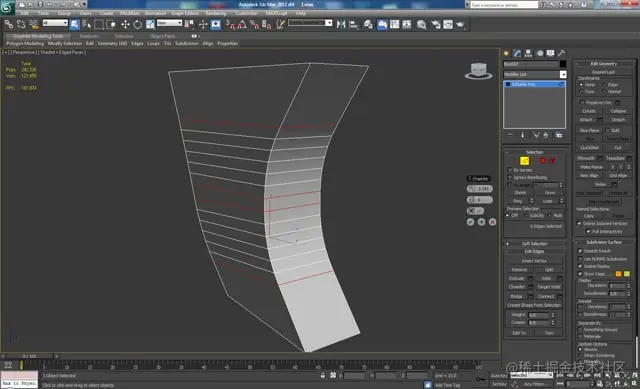Click the Insert Vertex button

(534, 261)
